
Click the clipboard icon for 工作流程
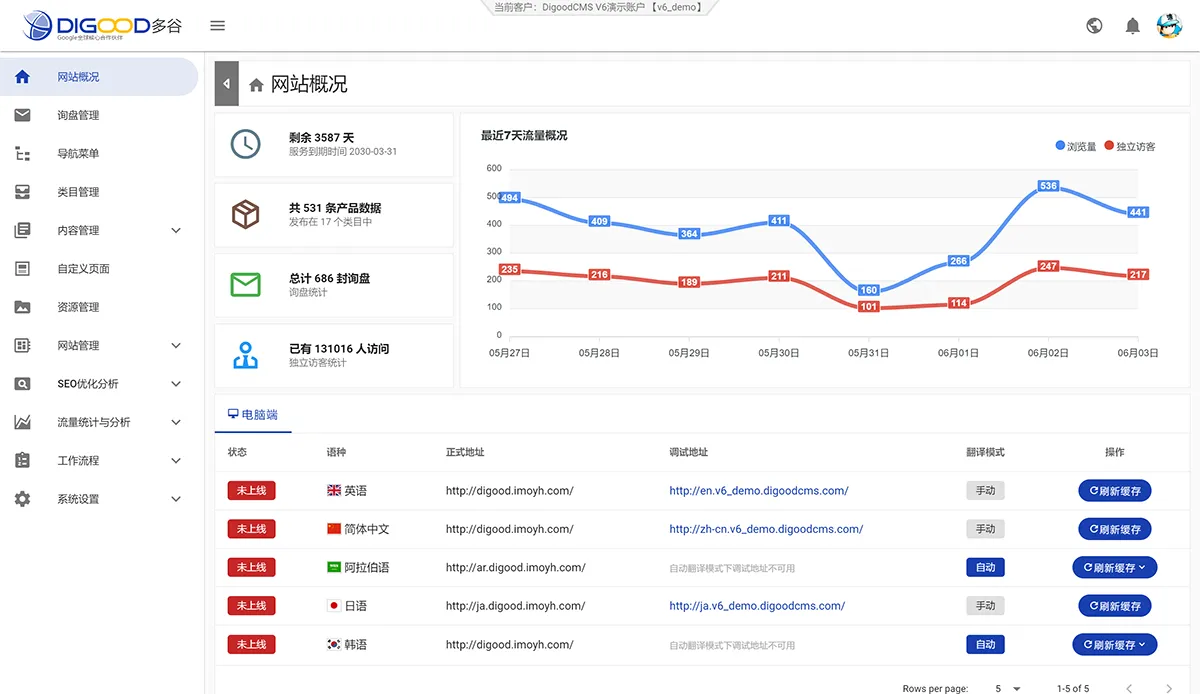22,460
